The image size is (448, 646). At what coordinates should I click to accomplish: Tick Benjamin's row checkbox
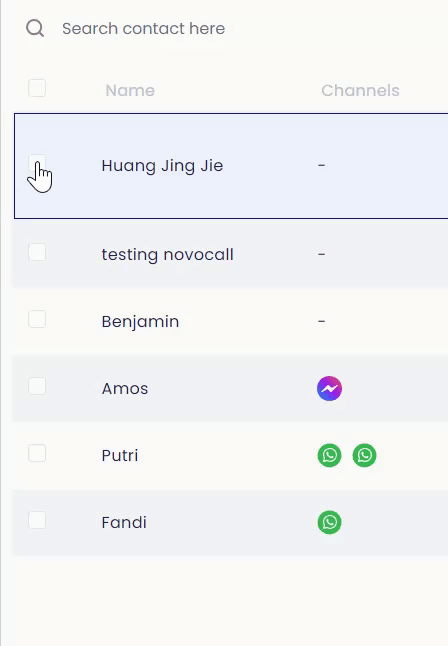[x=37, y=319]
